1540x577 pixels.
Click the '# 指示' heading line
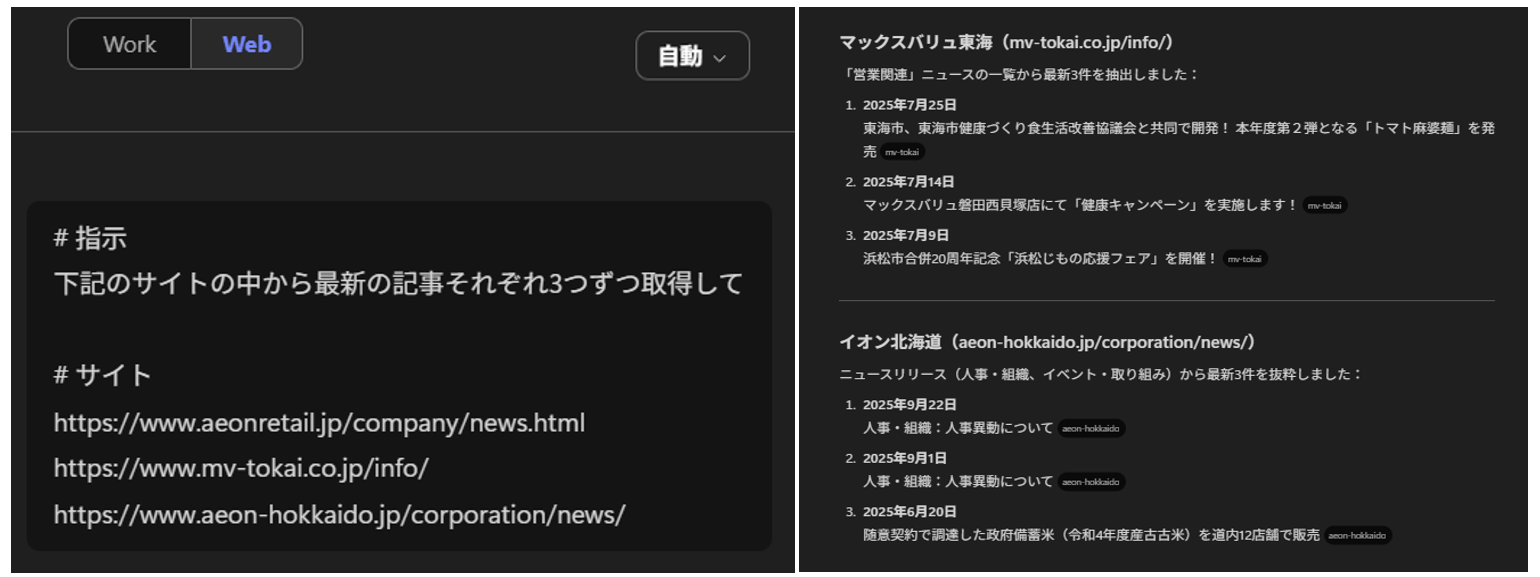pos(90,238)
